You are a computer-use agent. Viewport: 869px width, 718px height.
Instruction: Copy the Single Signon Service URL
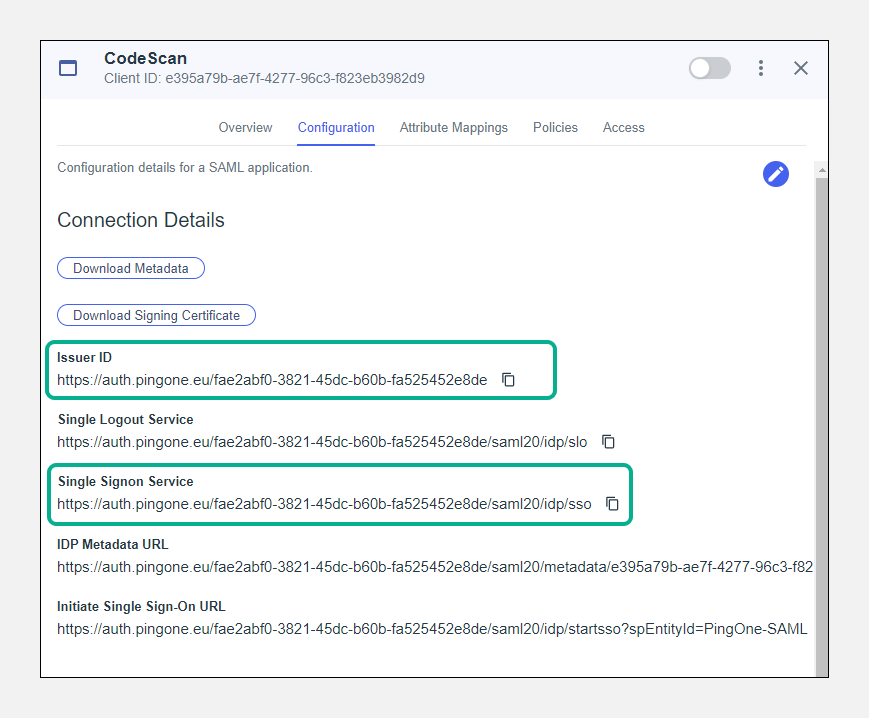pyautogui.click(x=612, y=504)
